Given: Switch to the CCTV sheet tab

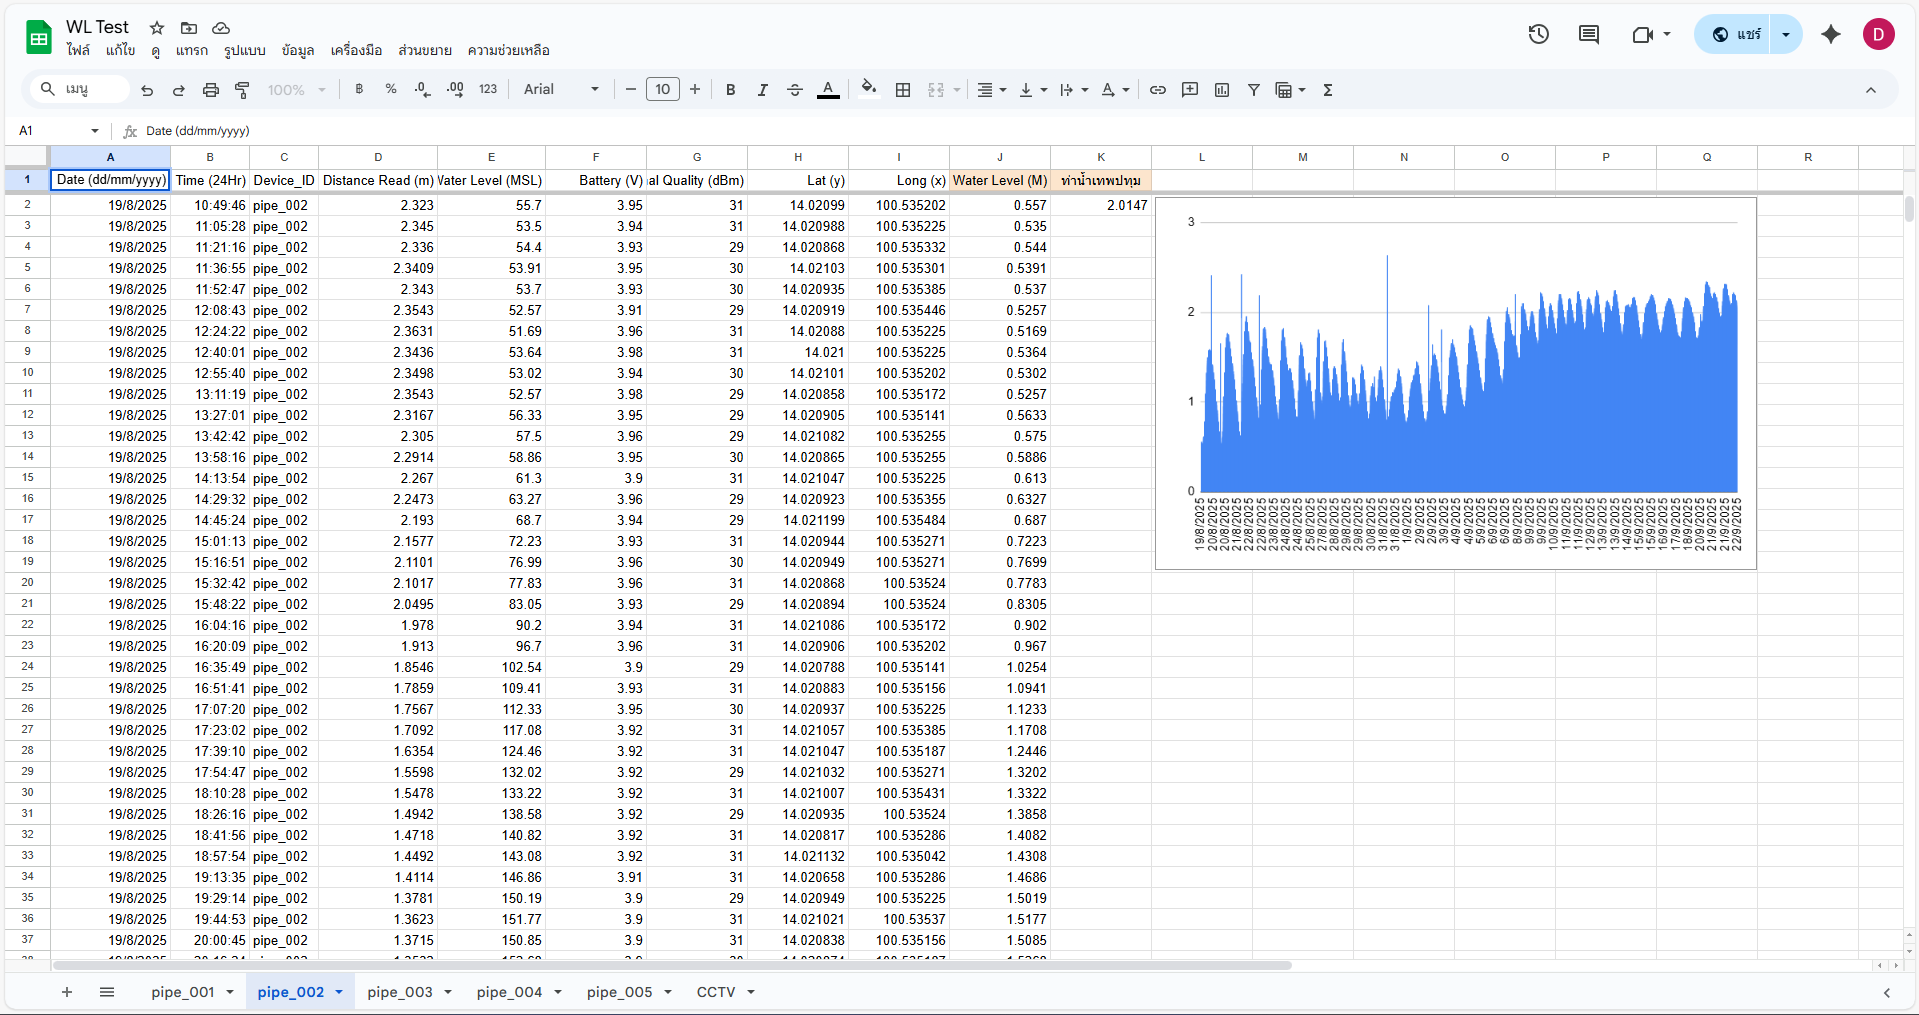Looking at the screenshot, I should 715,992.
